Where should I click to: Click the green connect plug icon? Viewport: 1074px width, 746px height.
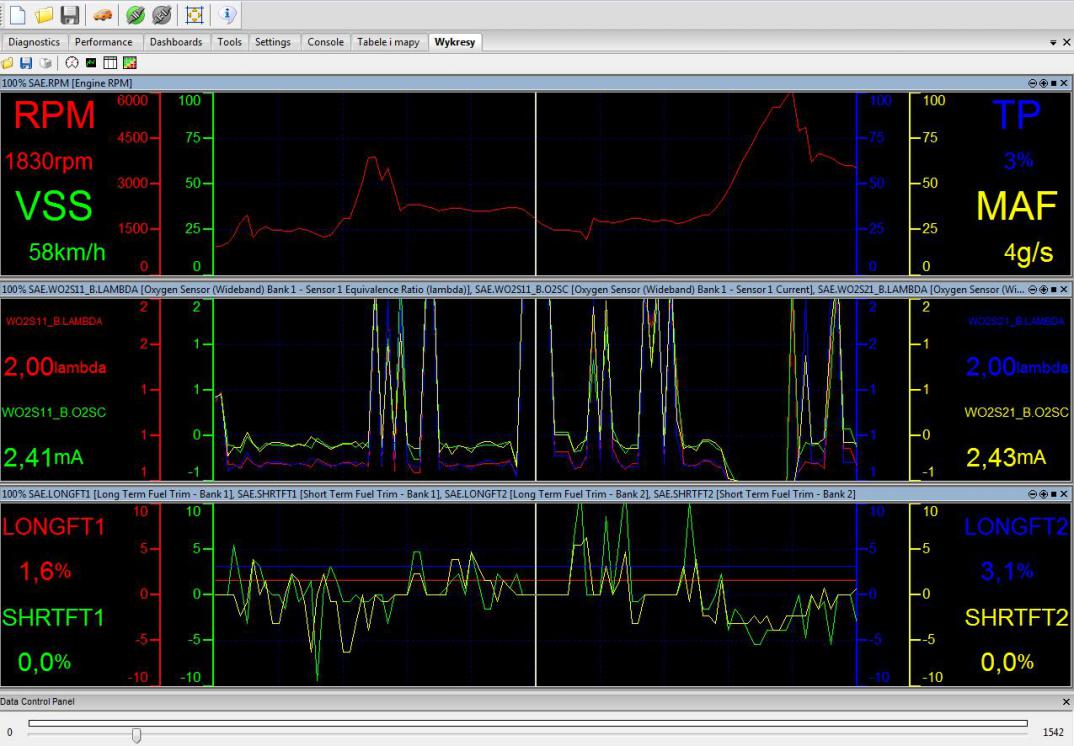[x=135, y=15]
